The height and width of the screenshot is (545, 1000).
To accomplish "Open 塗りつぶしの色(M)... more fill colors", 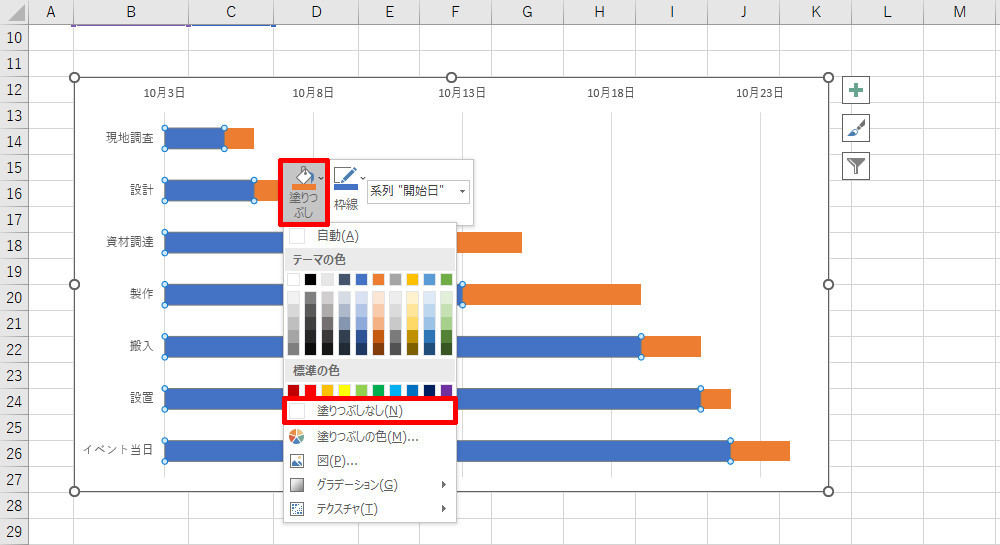I will coord(370,437).
